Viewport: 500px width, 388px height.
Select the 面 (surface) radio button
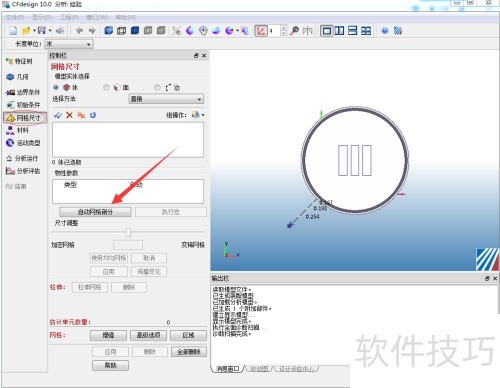(106, 87)
